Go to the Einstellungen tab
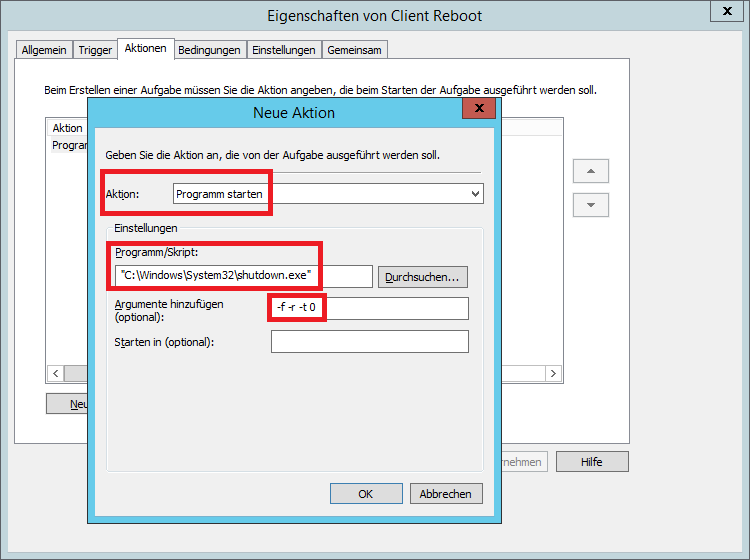Screen dimensions: 750x560 point(284,50)
